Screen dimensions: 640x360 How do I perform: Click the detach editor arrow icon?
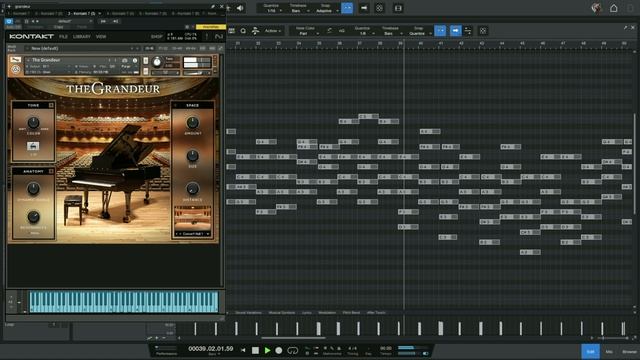625,27
